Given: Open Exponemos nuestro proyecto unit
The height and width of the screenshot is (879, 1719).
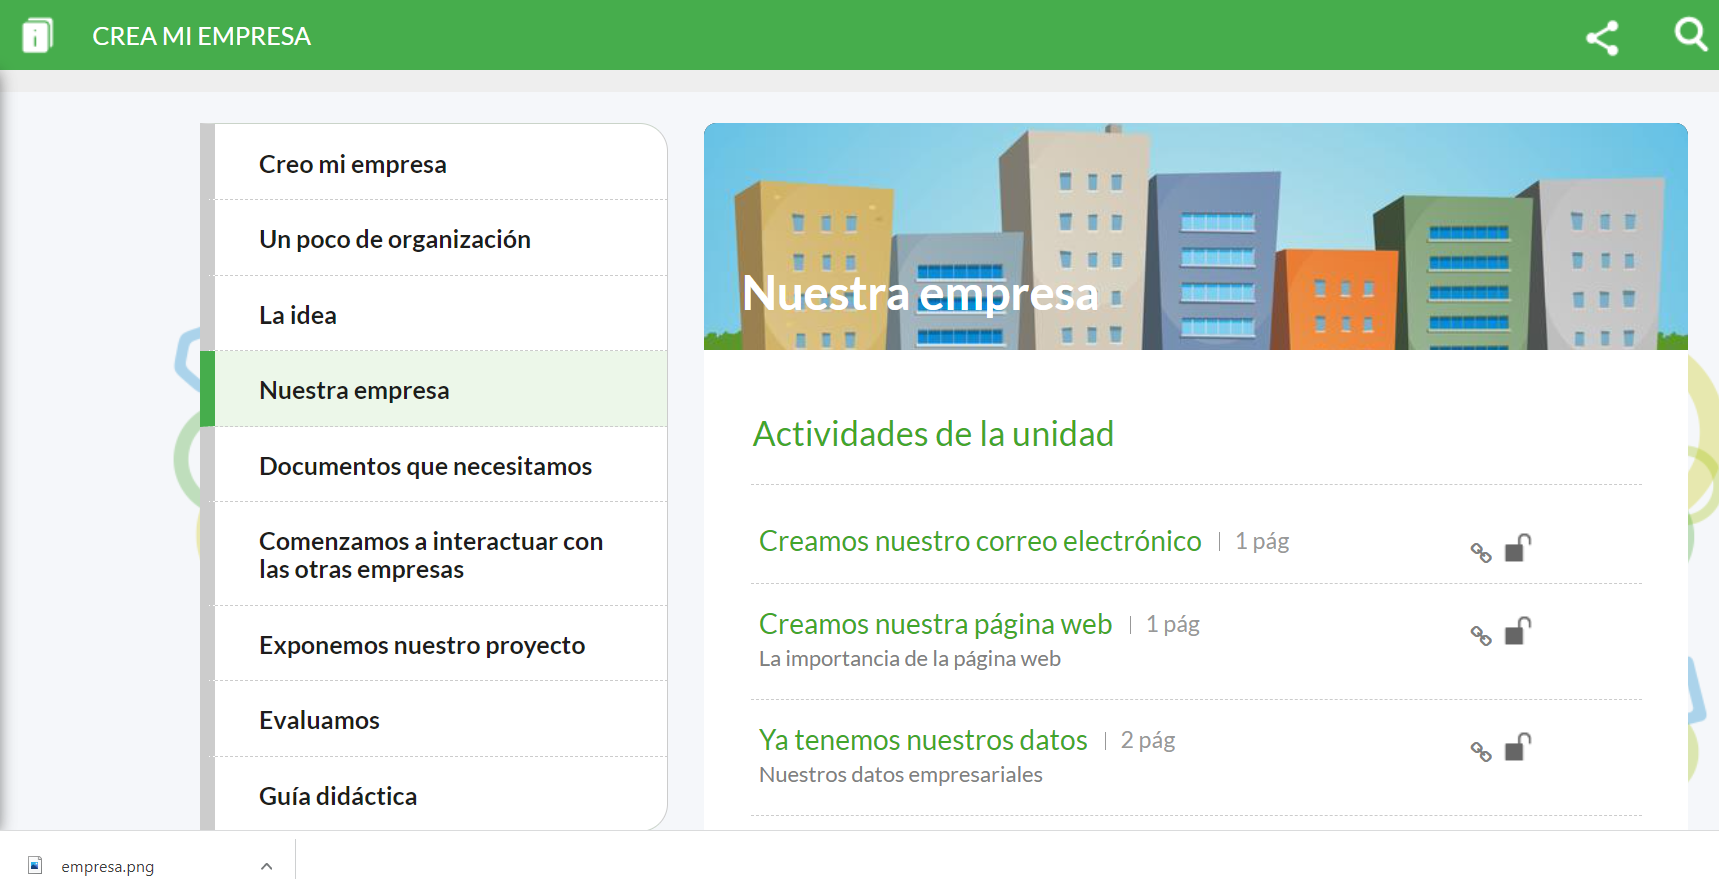Looking at the screenshot, I should 440,644.
